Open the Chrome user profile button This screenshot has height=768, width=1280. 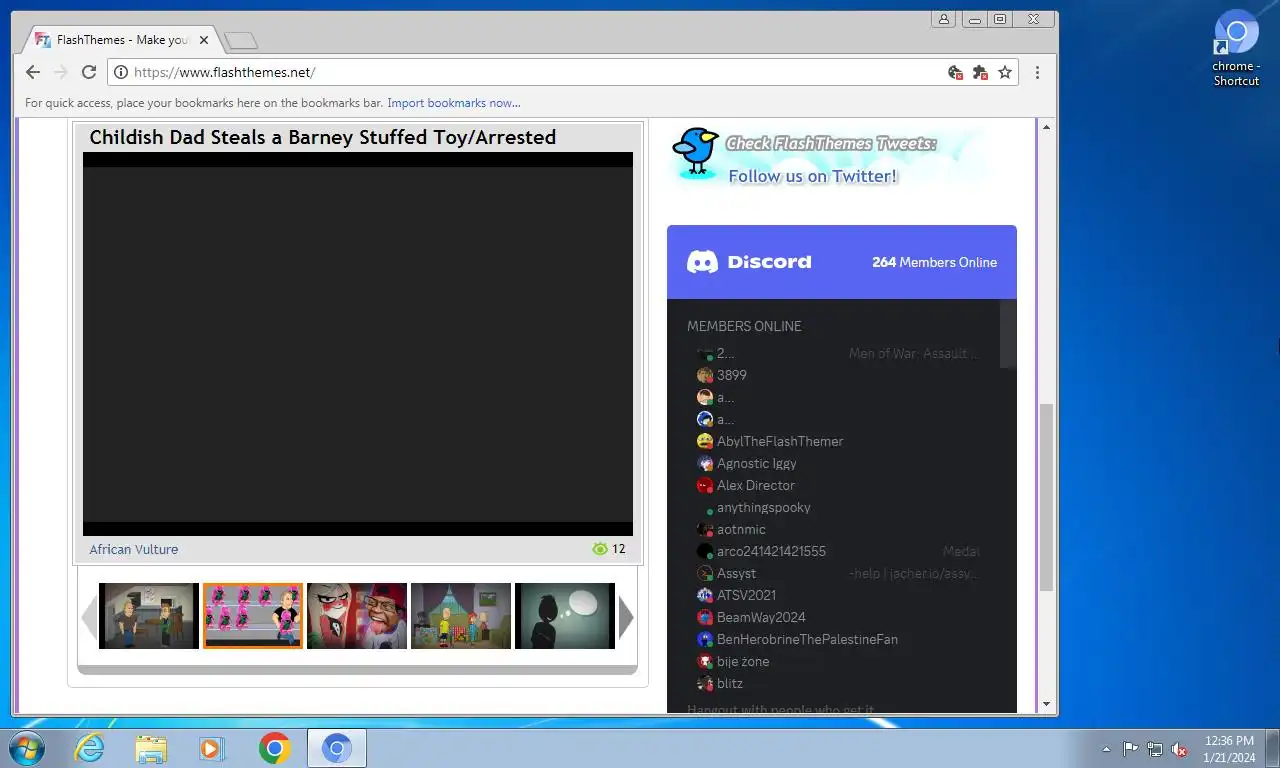pyautogui.click(x=944, y=19)
